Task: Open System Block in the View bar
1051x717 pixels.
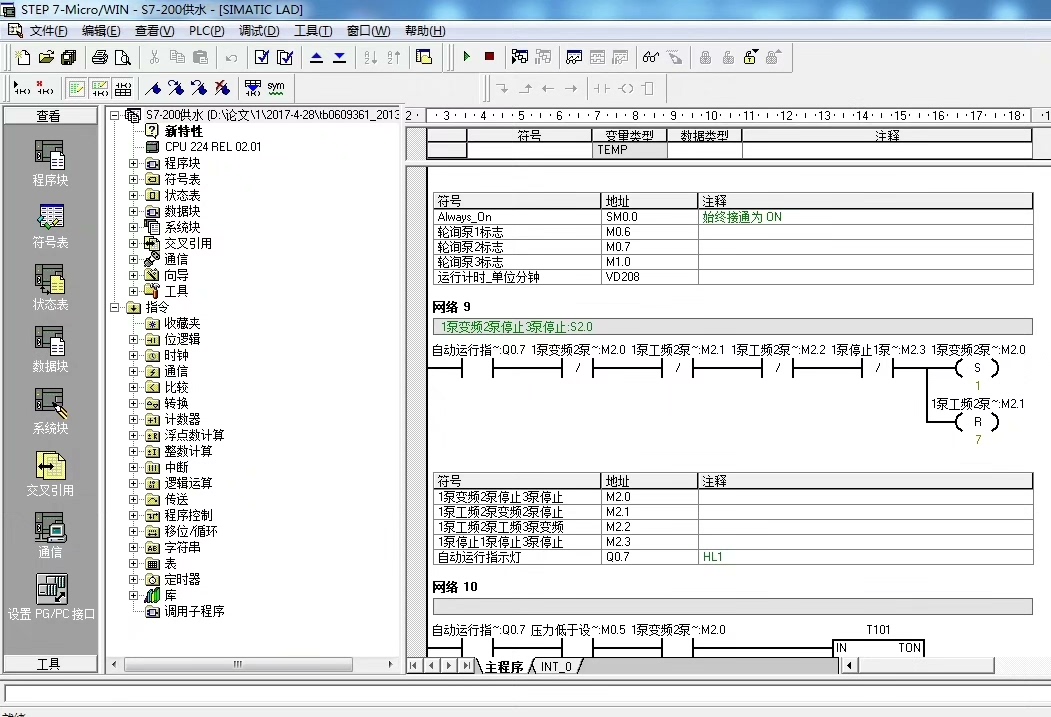Action: pyautogui.click(x=50, y=411)
